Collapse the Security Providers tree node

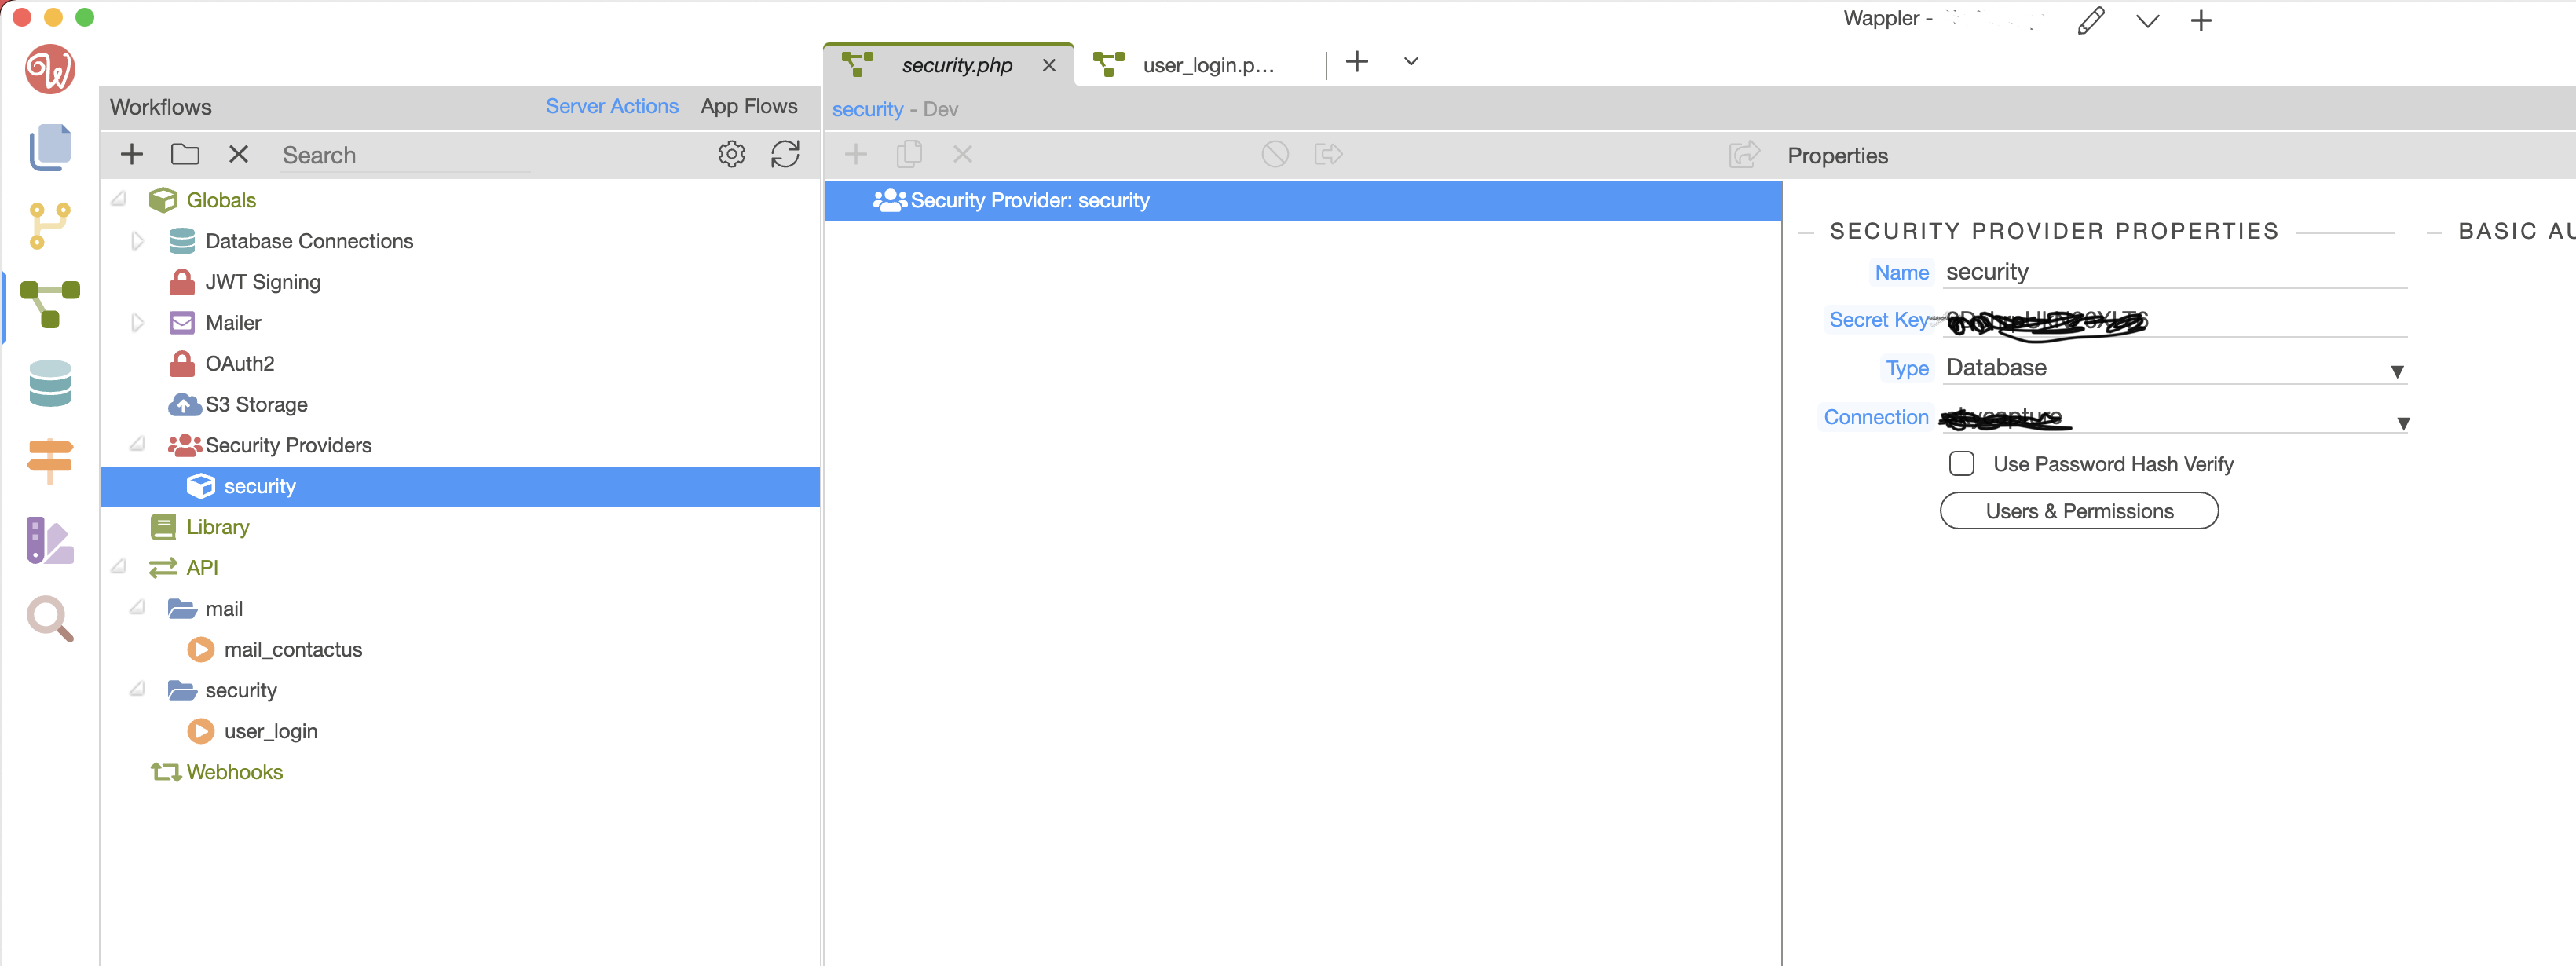[x=138, y=444]
